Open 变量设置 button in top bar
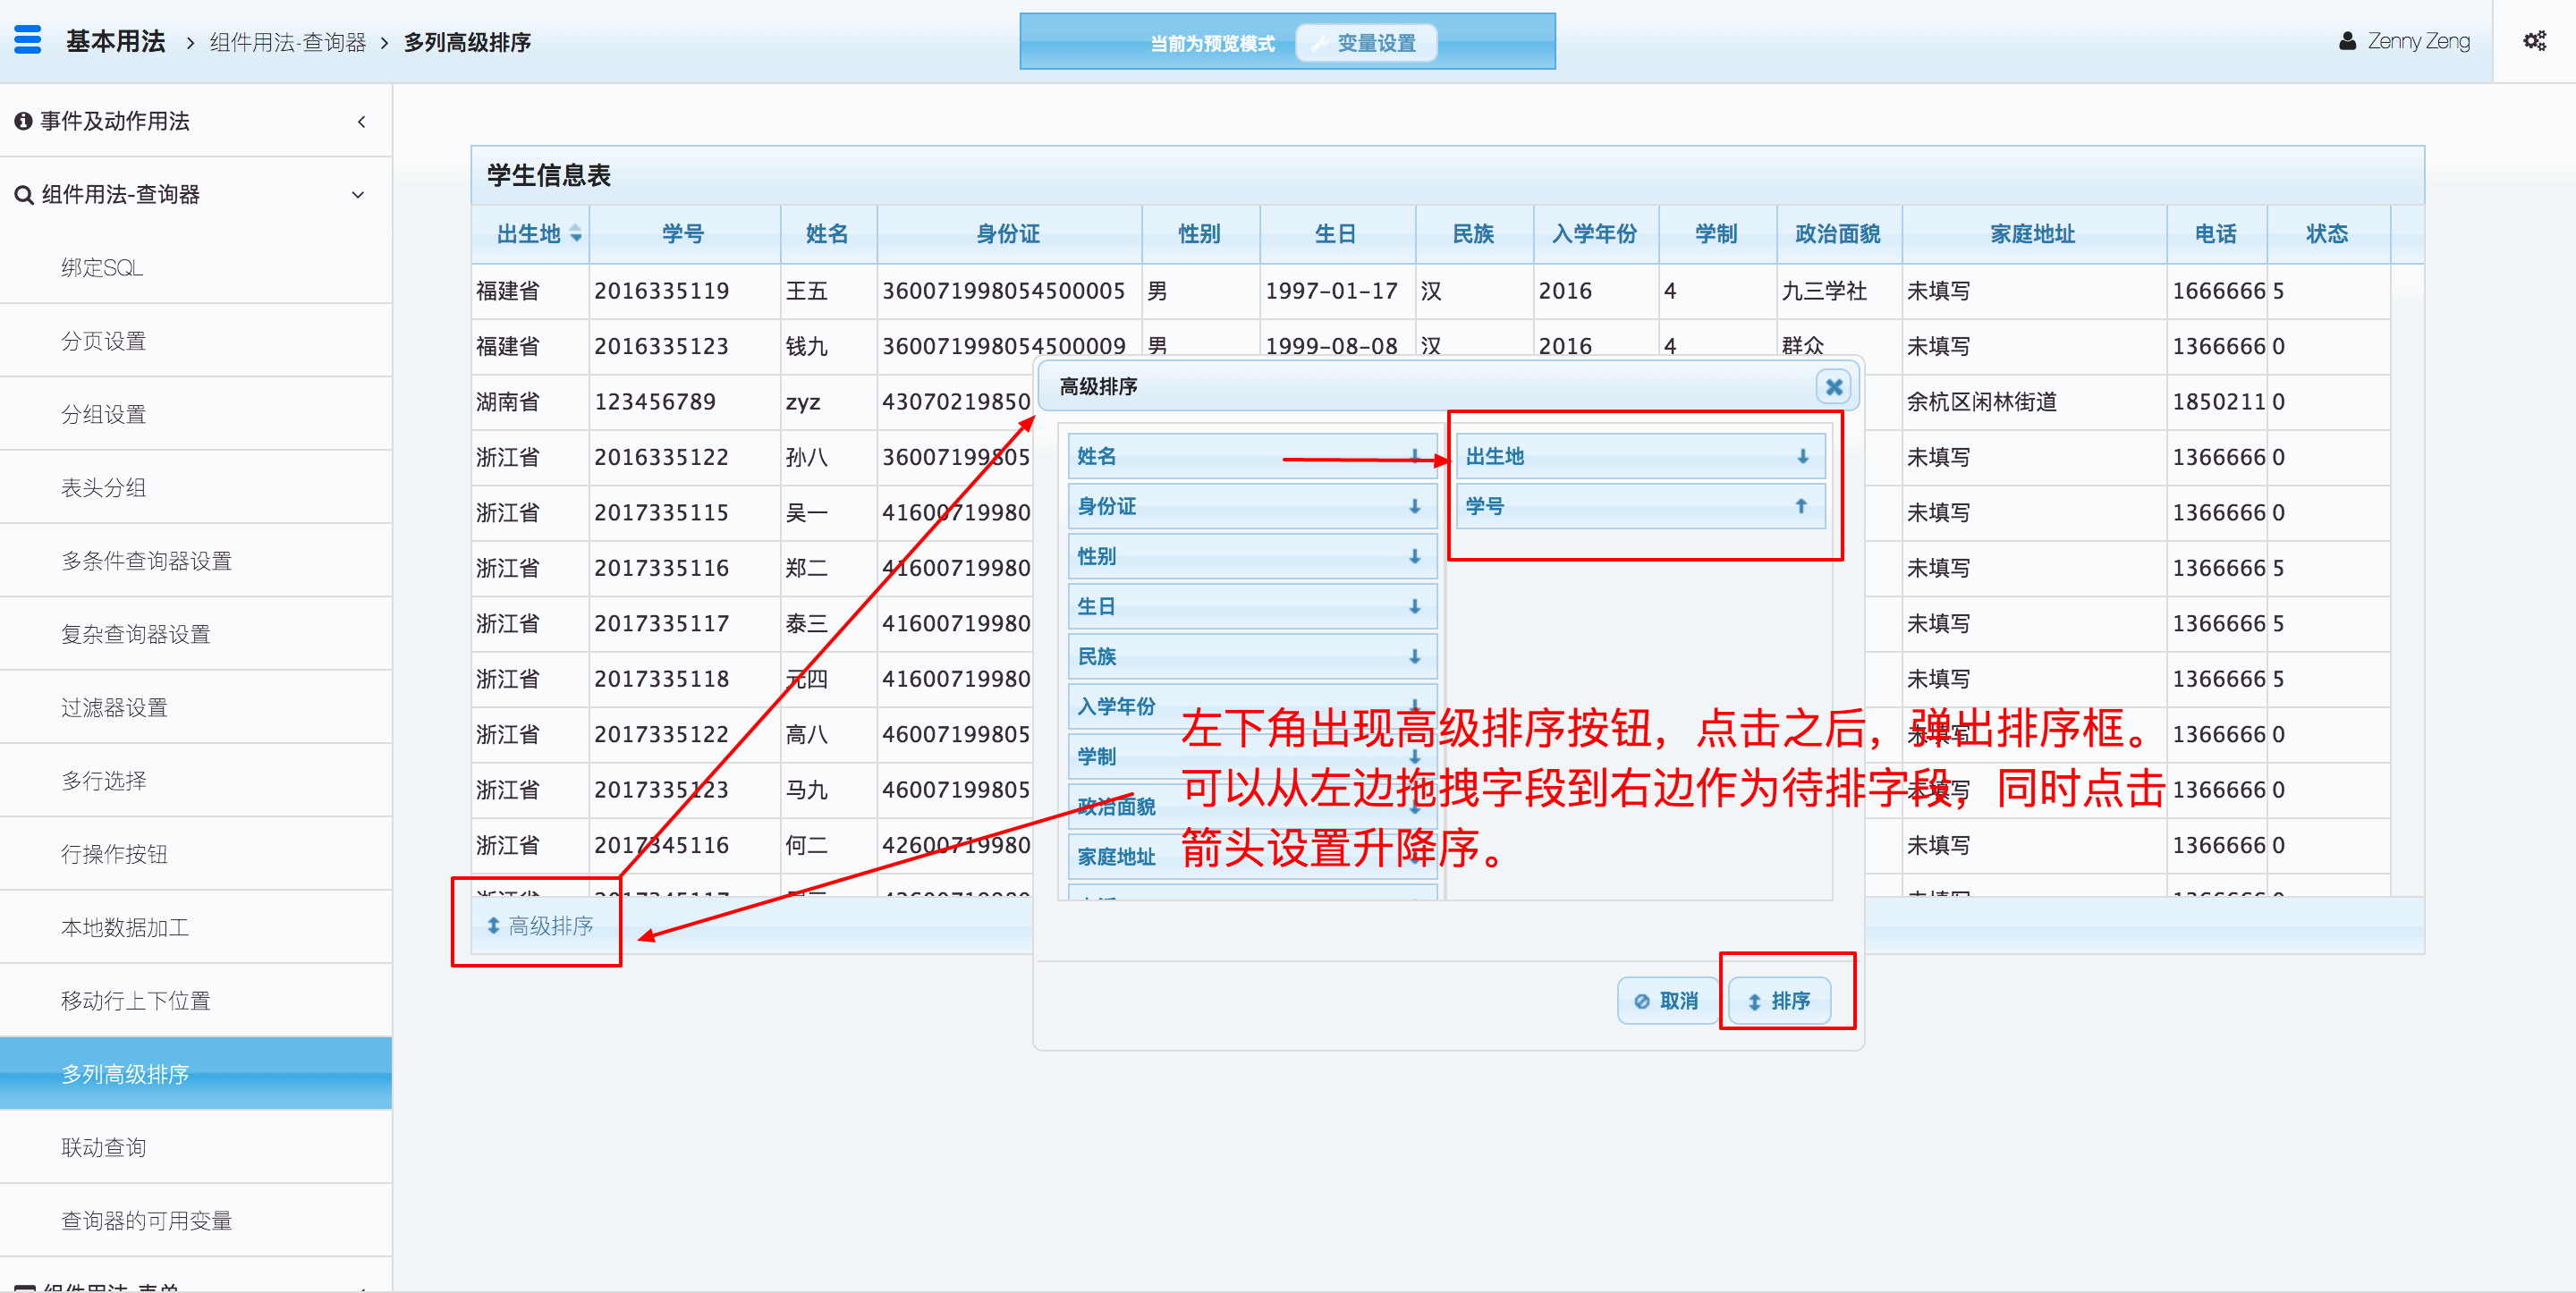The image size is (2576, 1293). click(x=1365, y=43)
